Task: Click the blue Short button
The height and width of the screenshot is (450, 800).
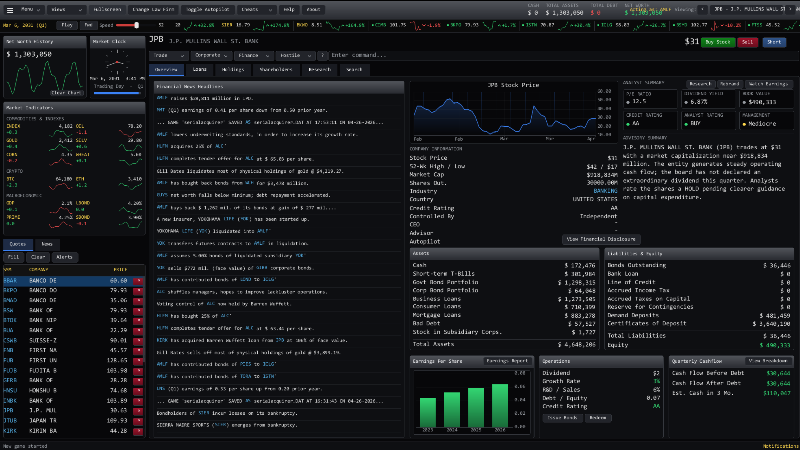Action: coord(774,42)
